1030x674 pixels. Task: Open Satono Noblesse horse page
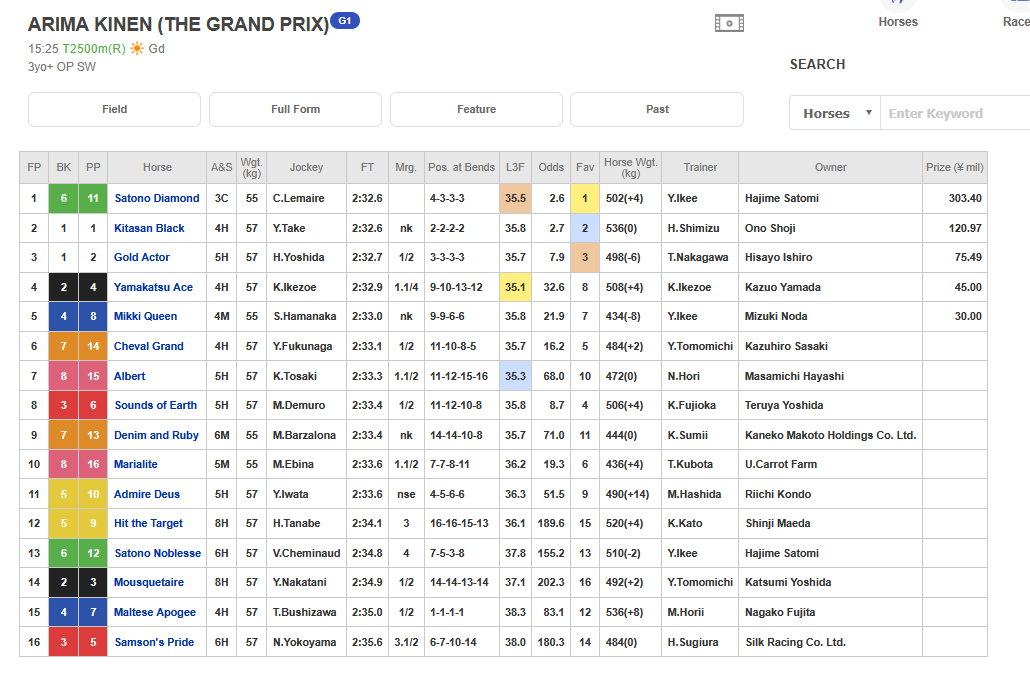pyautogui.click(x=158, y=553)
